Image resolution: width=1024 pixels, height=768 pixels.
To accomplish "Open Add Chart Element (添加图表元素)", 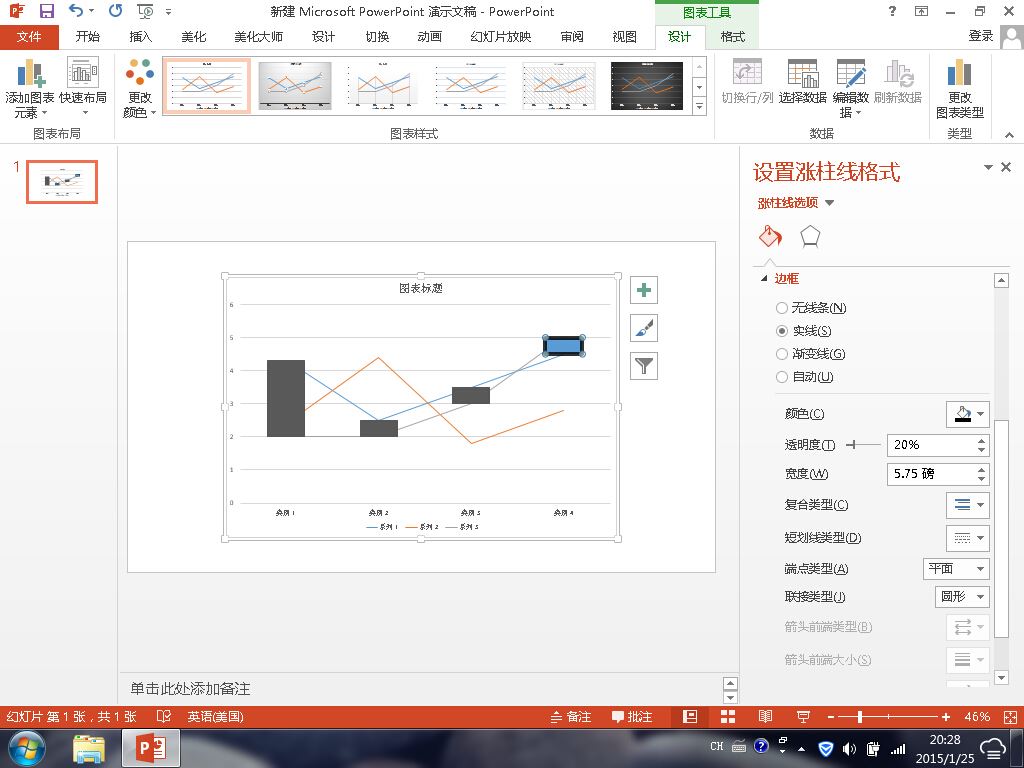I will click(x=29, y=88).
